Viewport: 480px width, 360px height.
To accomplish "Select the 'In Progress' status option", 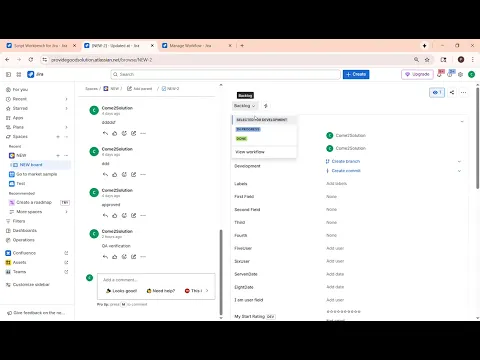I will 264,129.
